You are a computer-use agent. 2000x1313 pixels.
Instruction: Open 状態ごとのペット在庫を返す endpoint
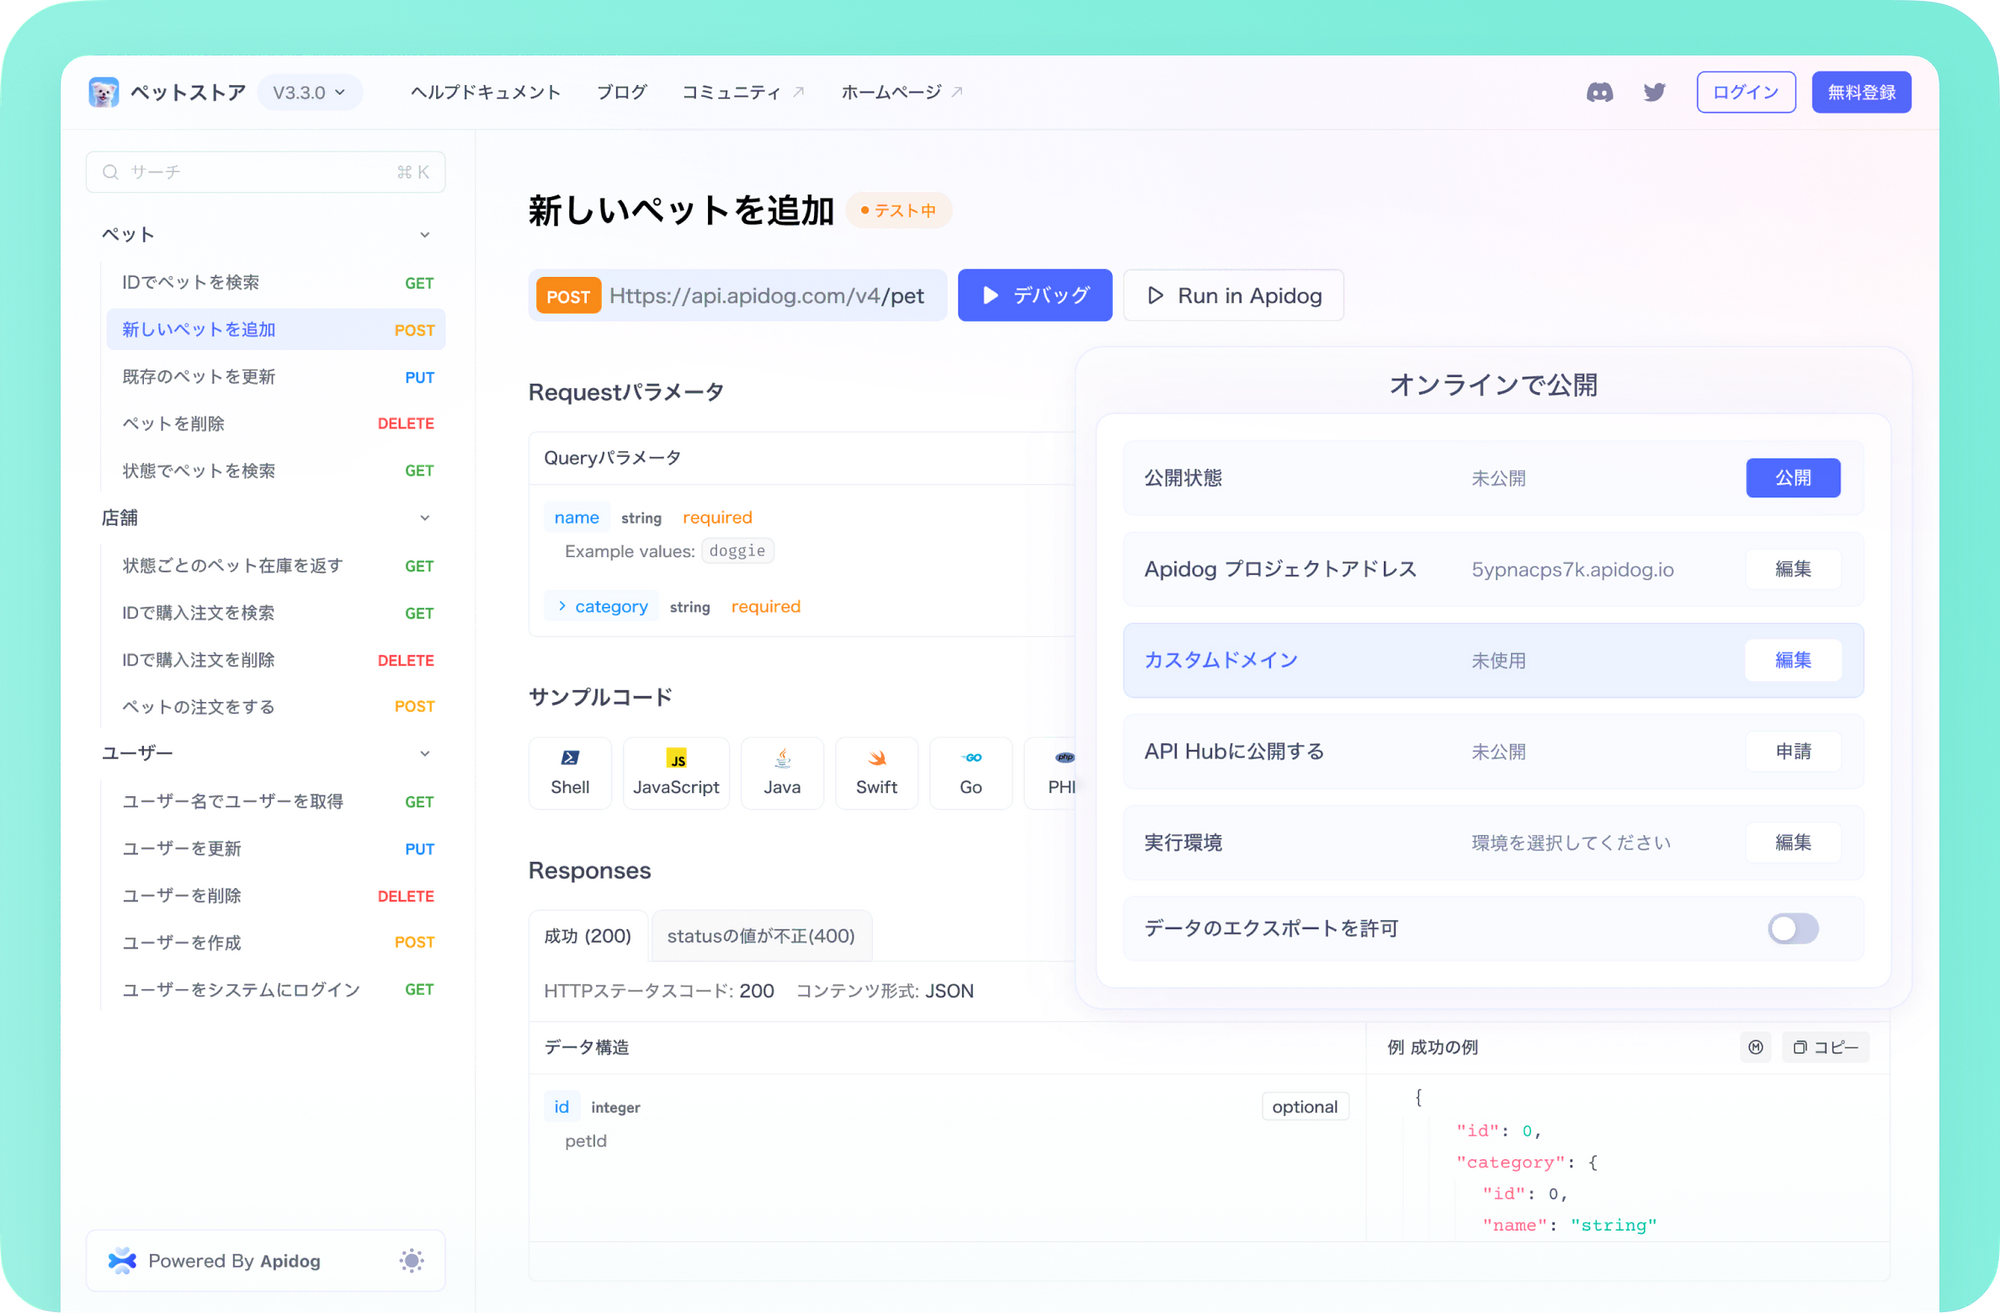pos(276,566)
